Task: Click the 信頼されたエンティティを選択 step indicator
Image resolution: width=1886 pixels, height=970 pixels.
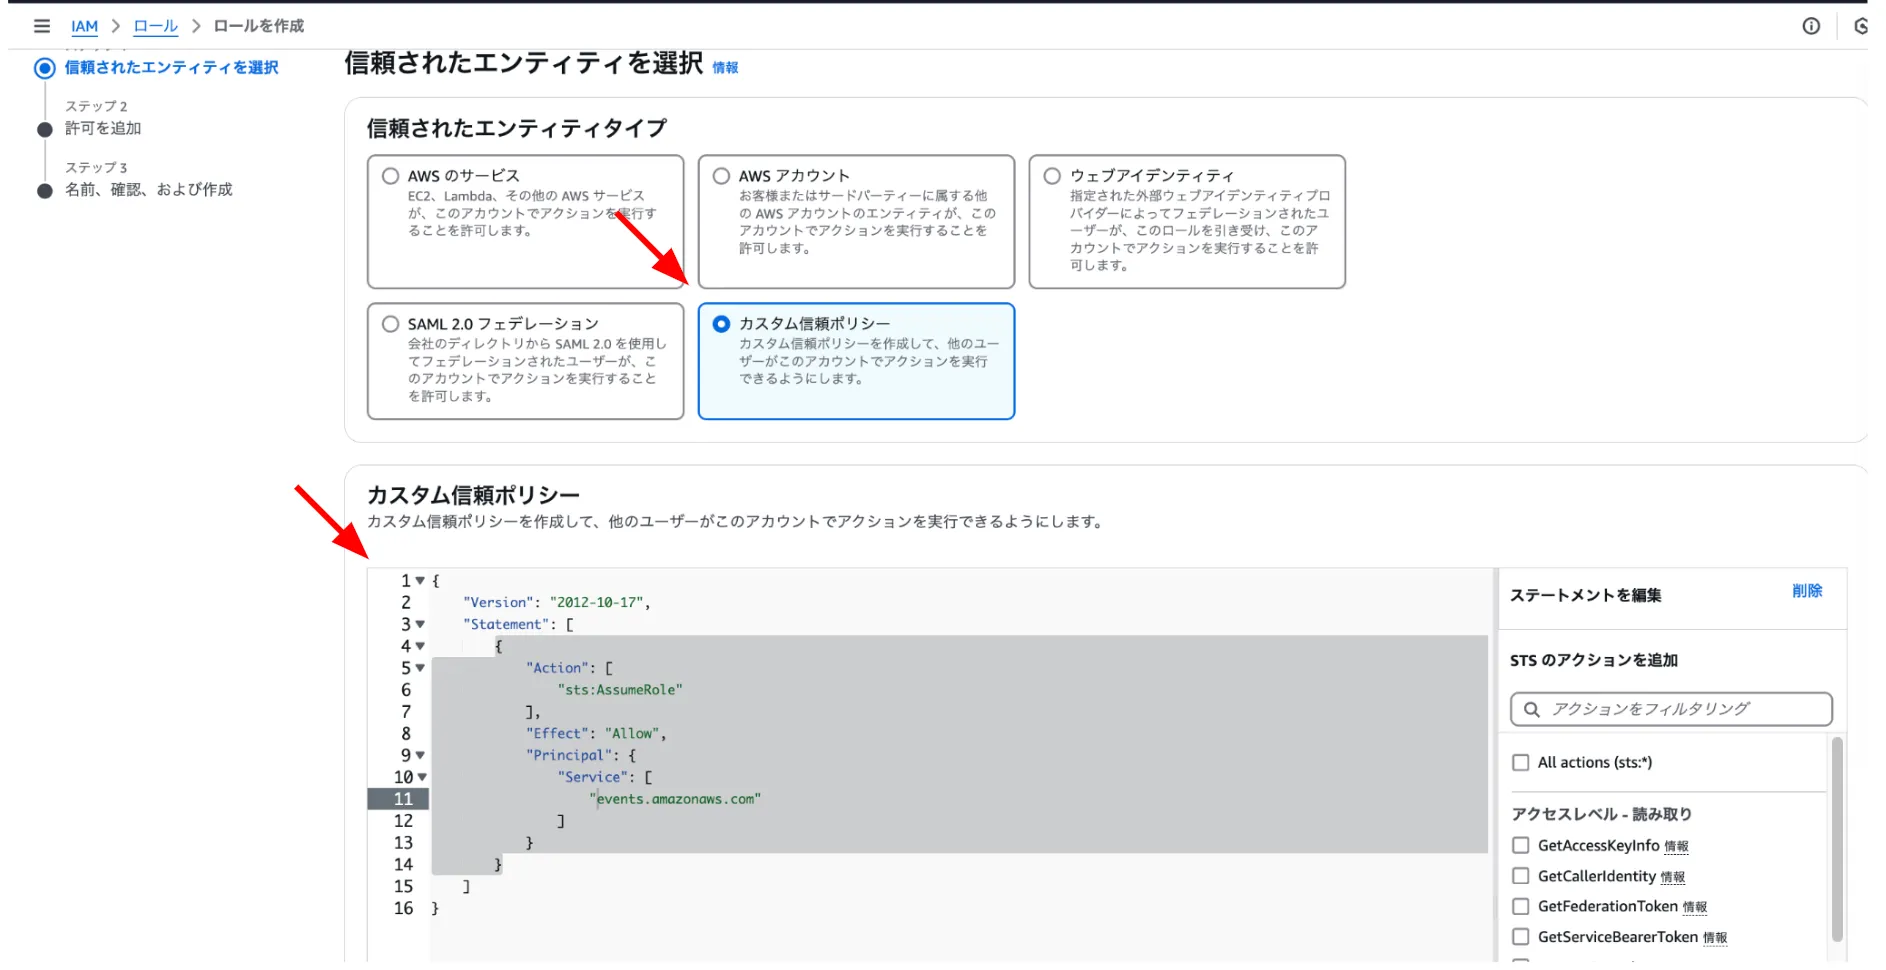Action: 44,68
